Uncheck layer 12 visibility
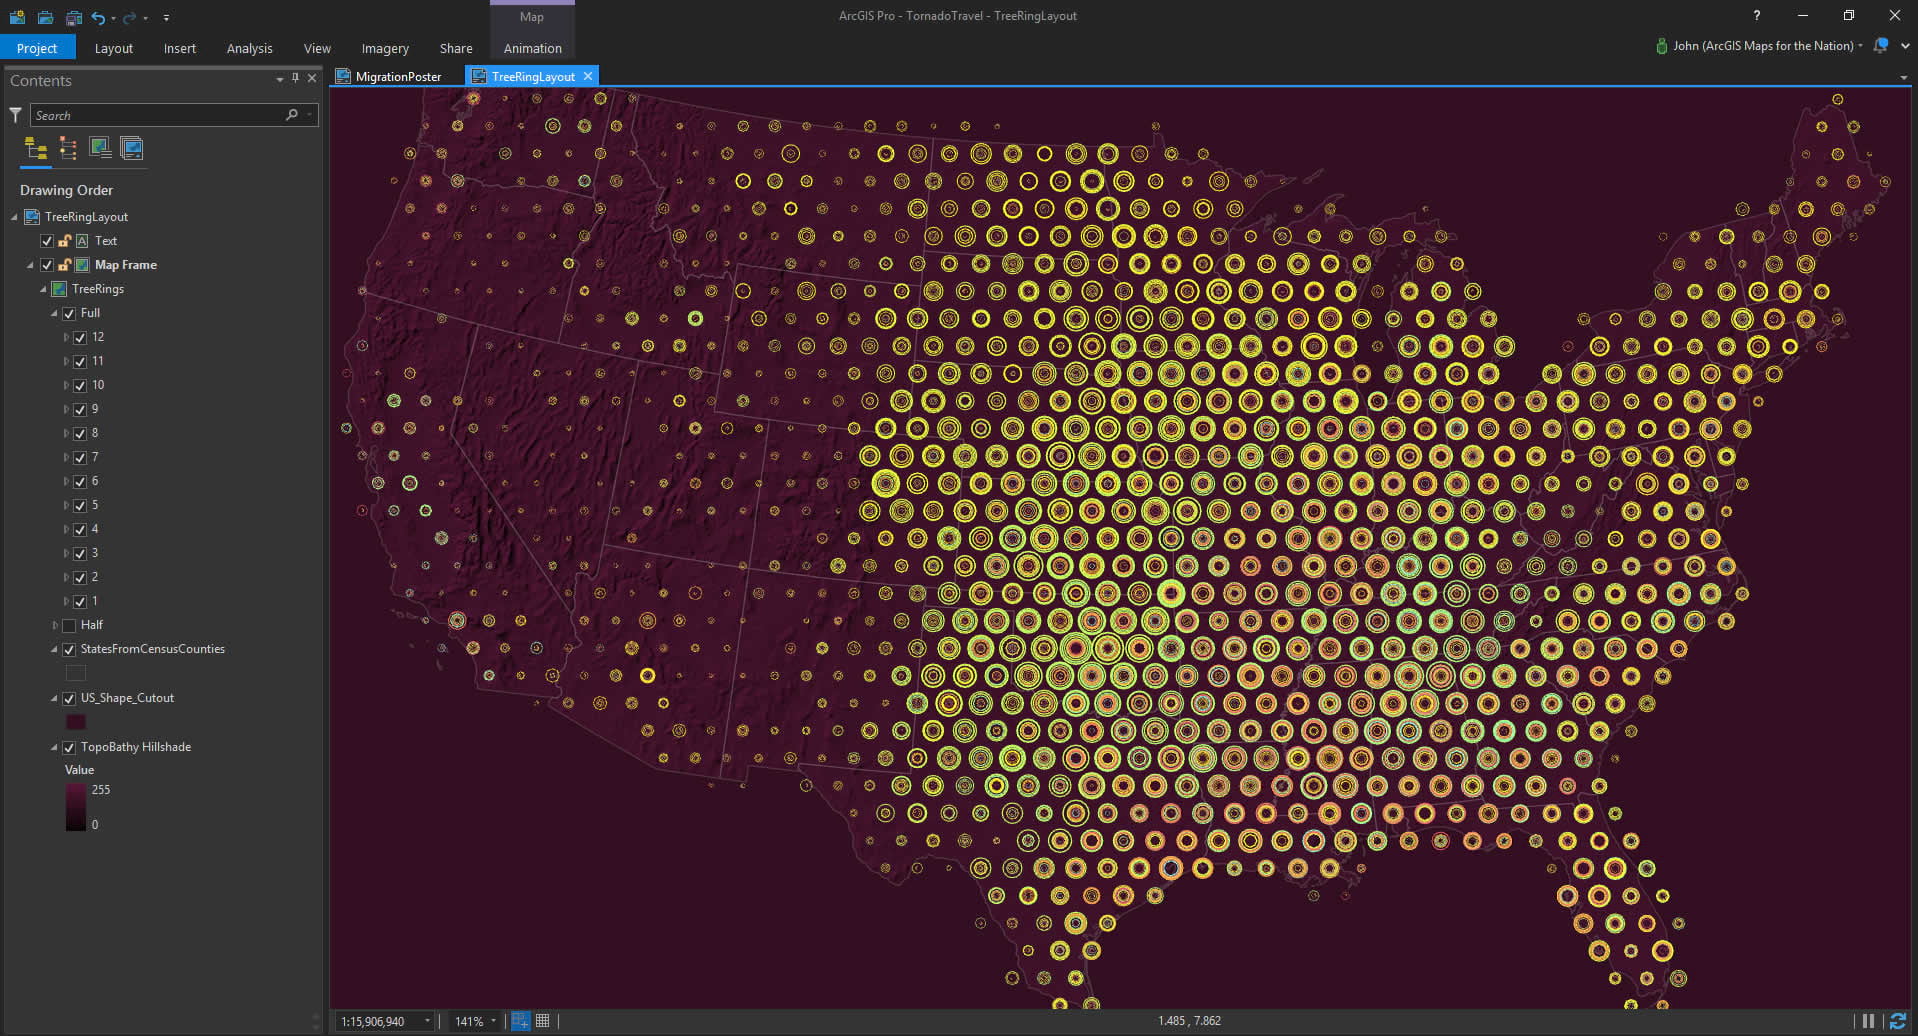 (80, 337)
